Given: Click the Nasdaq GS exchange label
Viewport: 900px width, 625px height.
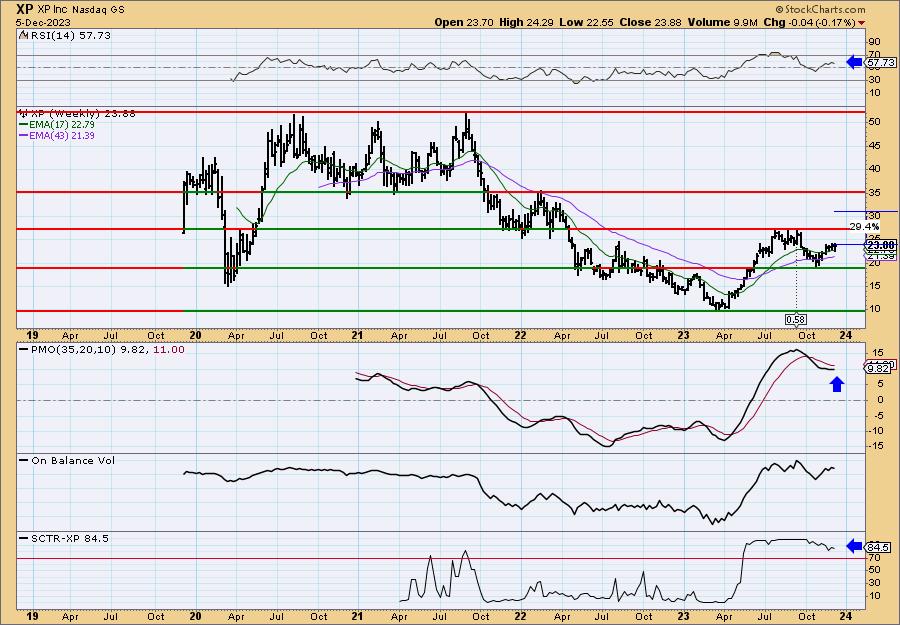Looking at the screenshot, I should [x=98, y=10].
